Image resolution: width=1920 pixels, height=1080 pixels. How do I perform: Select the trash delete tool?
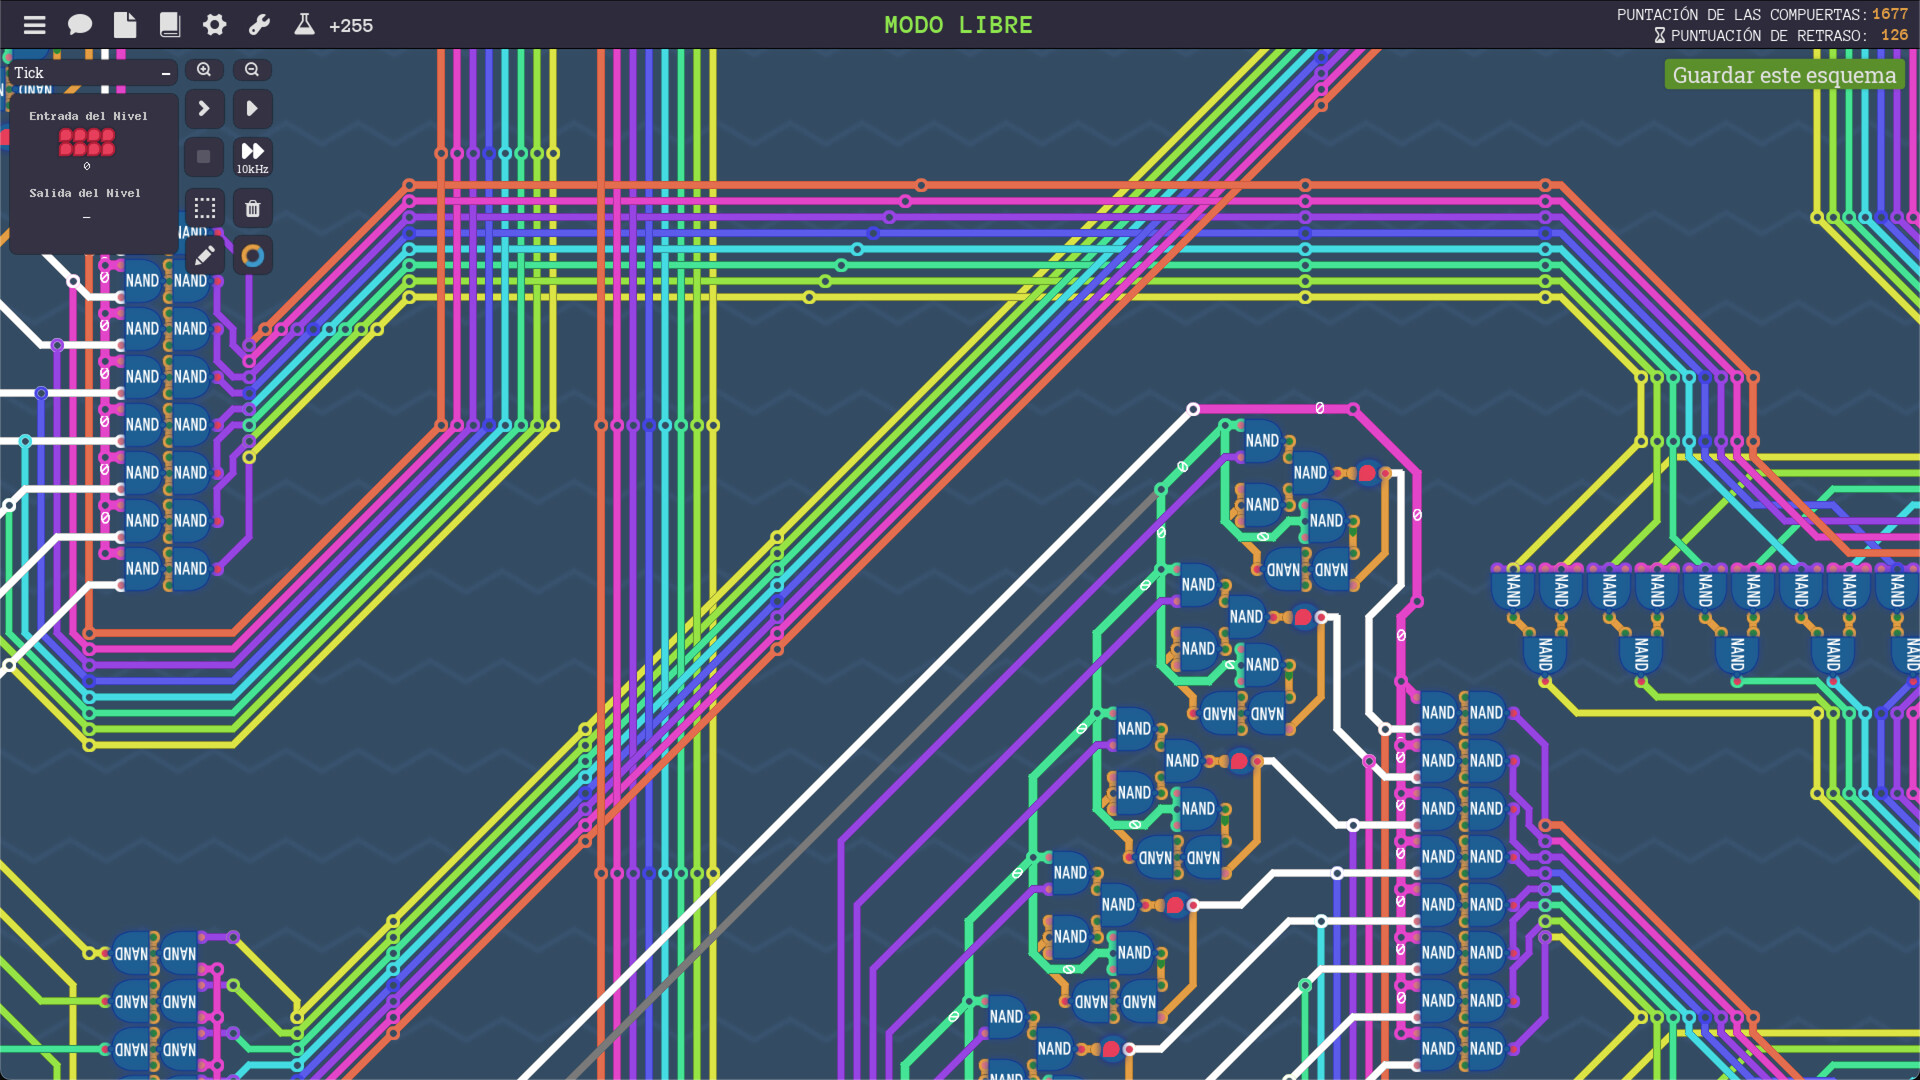[252, 208]
